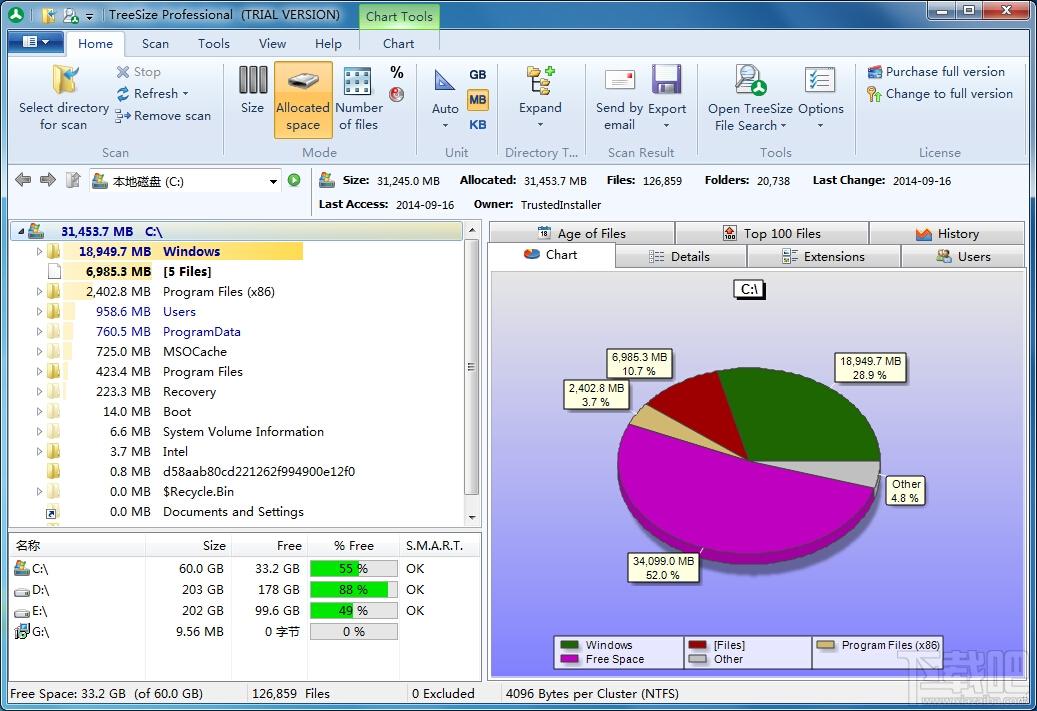The image size is (1037, 711).
Task: Click the small pie chart icon under percent
Action: click(397, 94)
